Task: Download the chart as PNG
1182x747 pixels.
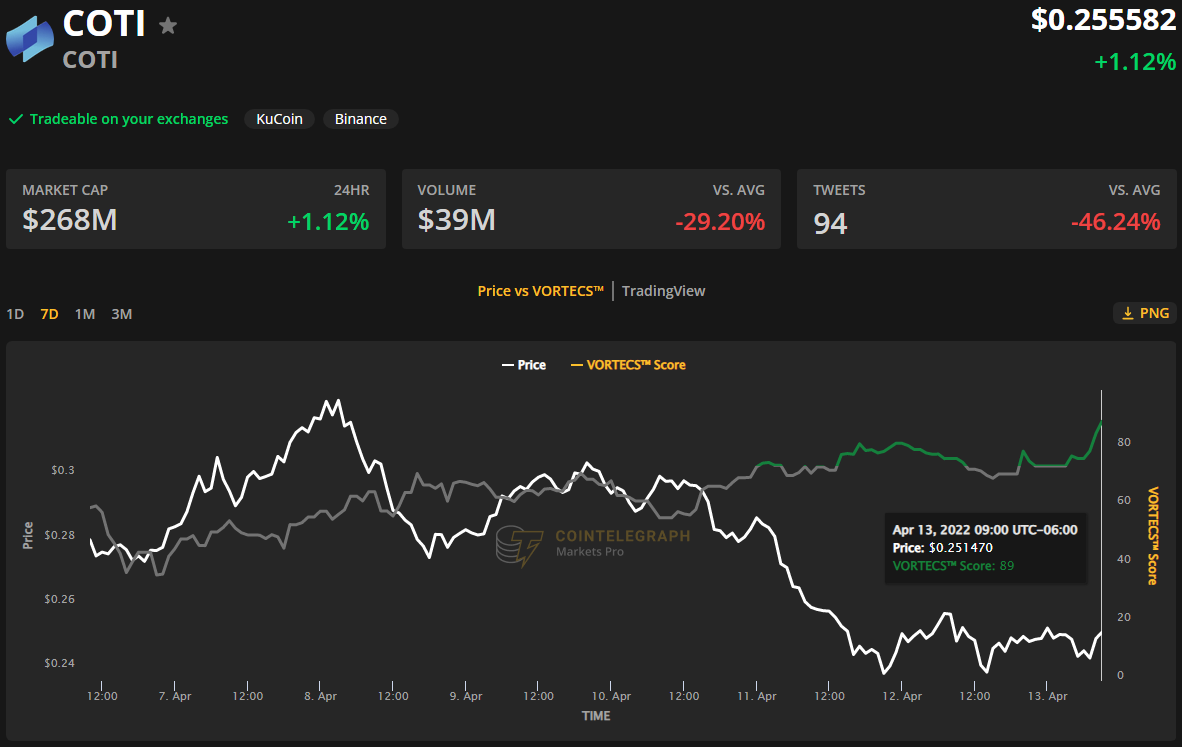Action: point(1144,313)
